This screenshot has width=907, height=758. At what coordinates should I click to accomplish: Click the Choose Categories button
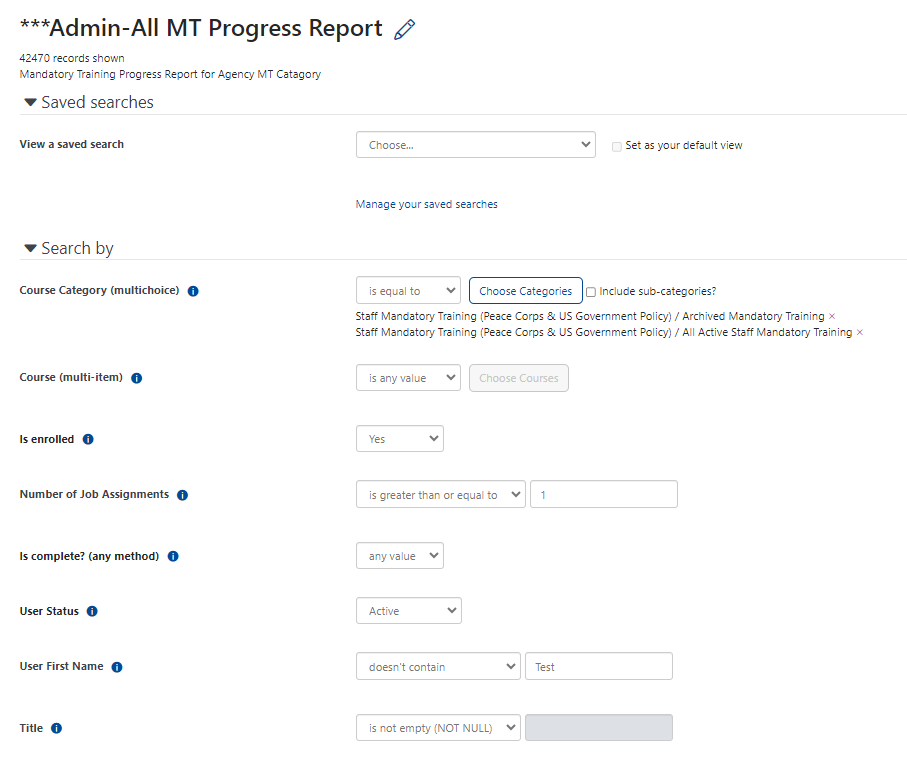pos(525,291)
